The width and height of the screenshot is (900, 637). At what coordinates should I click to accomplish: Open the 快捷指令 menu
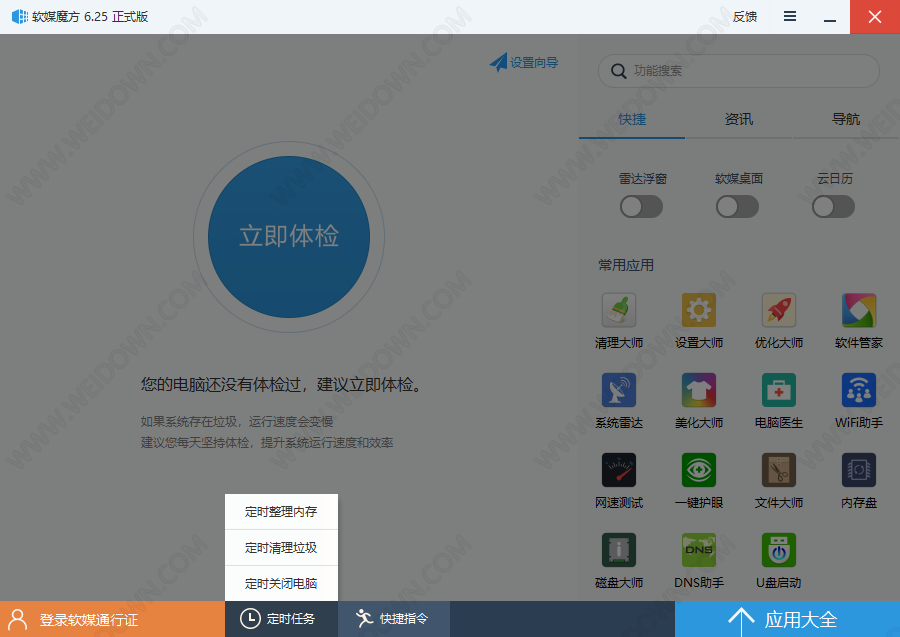point(394,619)
